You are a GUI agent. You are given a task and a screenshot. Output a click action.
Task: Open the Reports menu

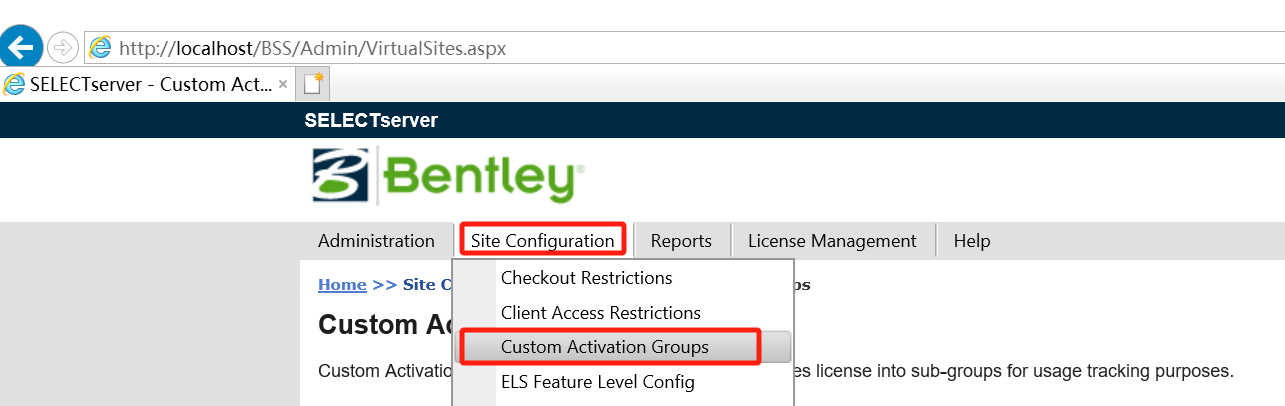coord(681,241)
